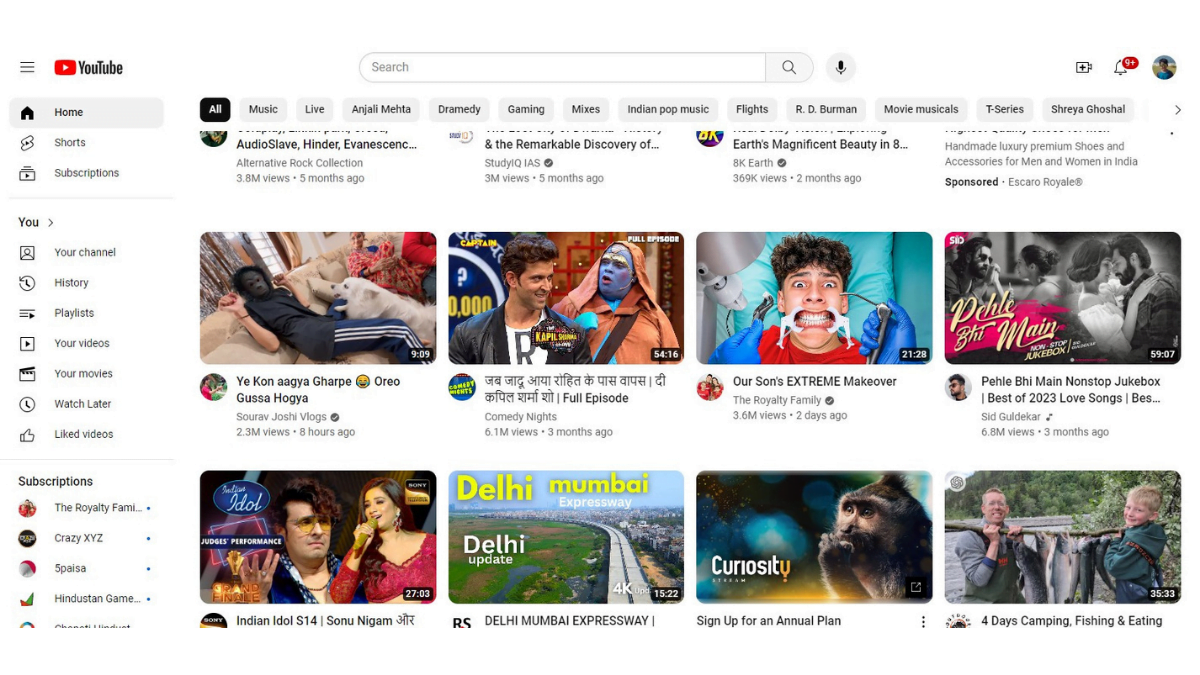Open Delhi Mumbai Expressway thumbnail
The width and height of the screenshot is (1200, 675).
point(566,537)
